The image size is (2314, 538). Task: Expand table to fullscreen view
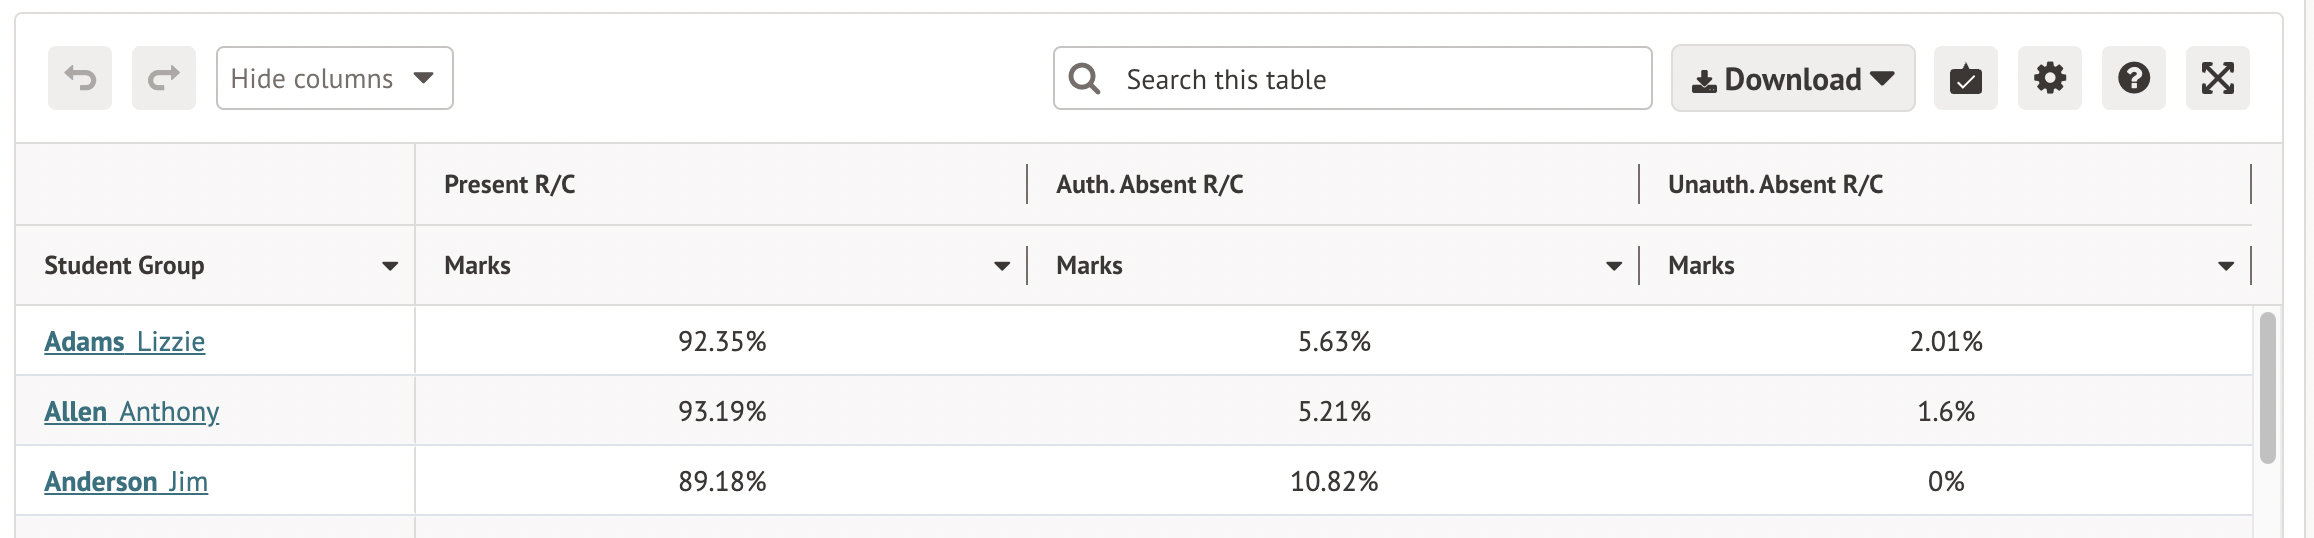pyautogui.click(x=2218, y=78)
